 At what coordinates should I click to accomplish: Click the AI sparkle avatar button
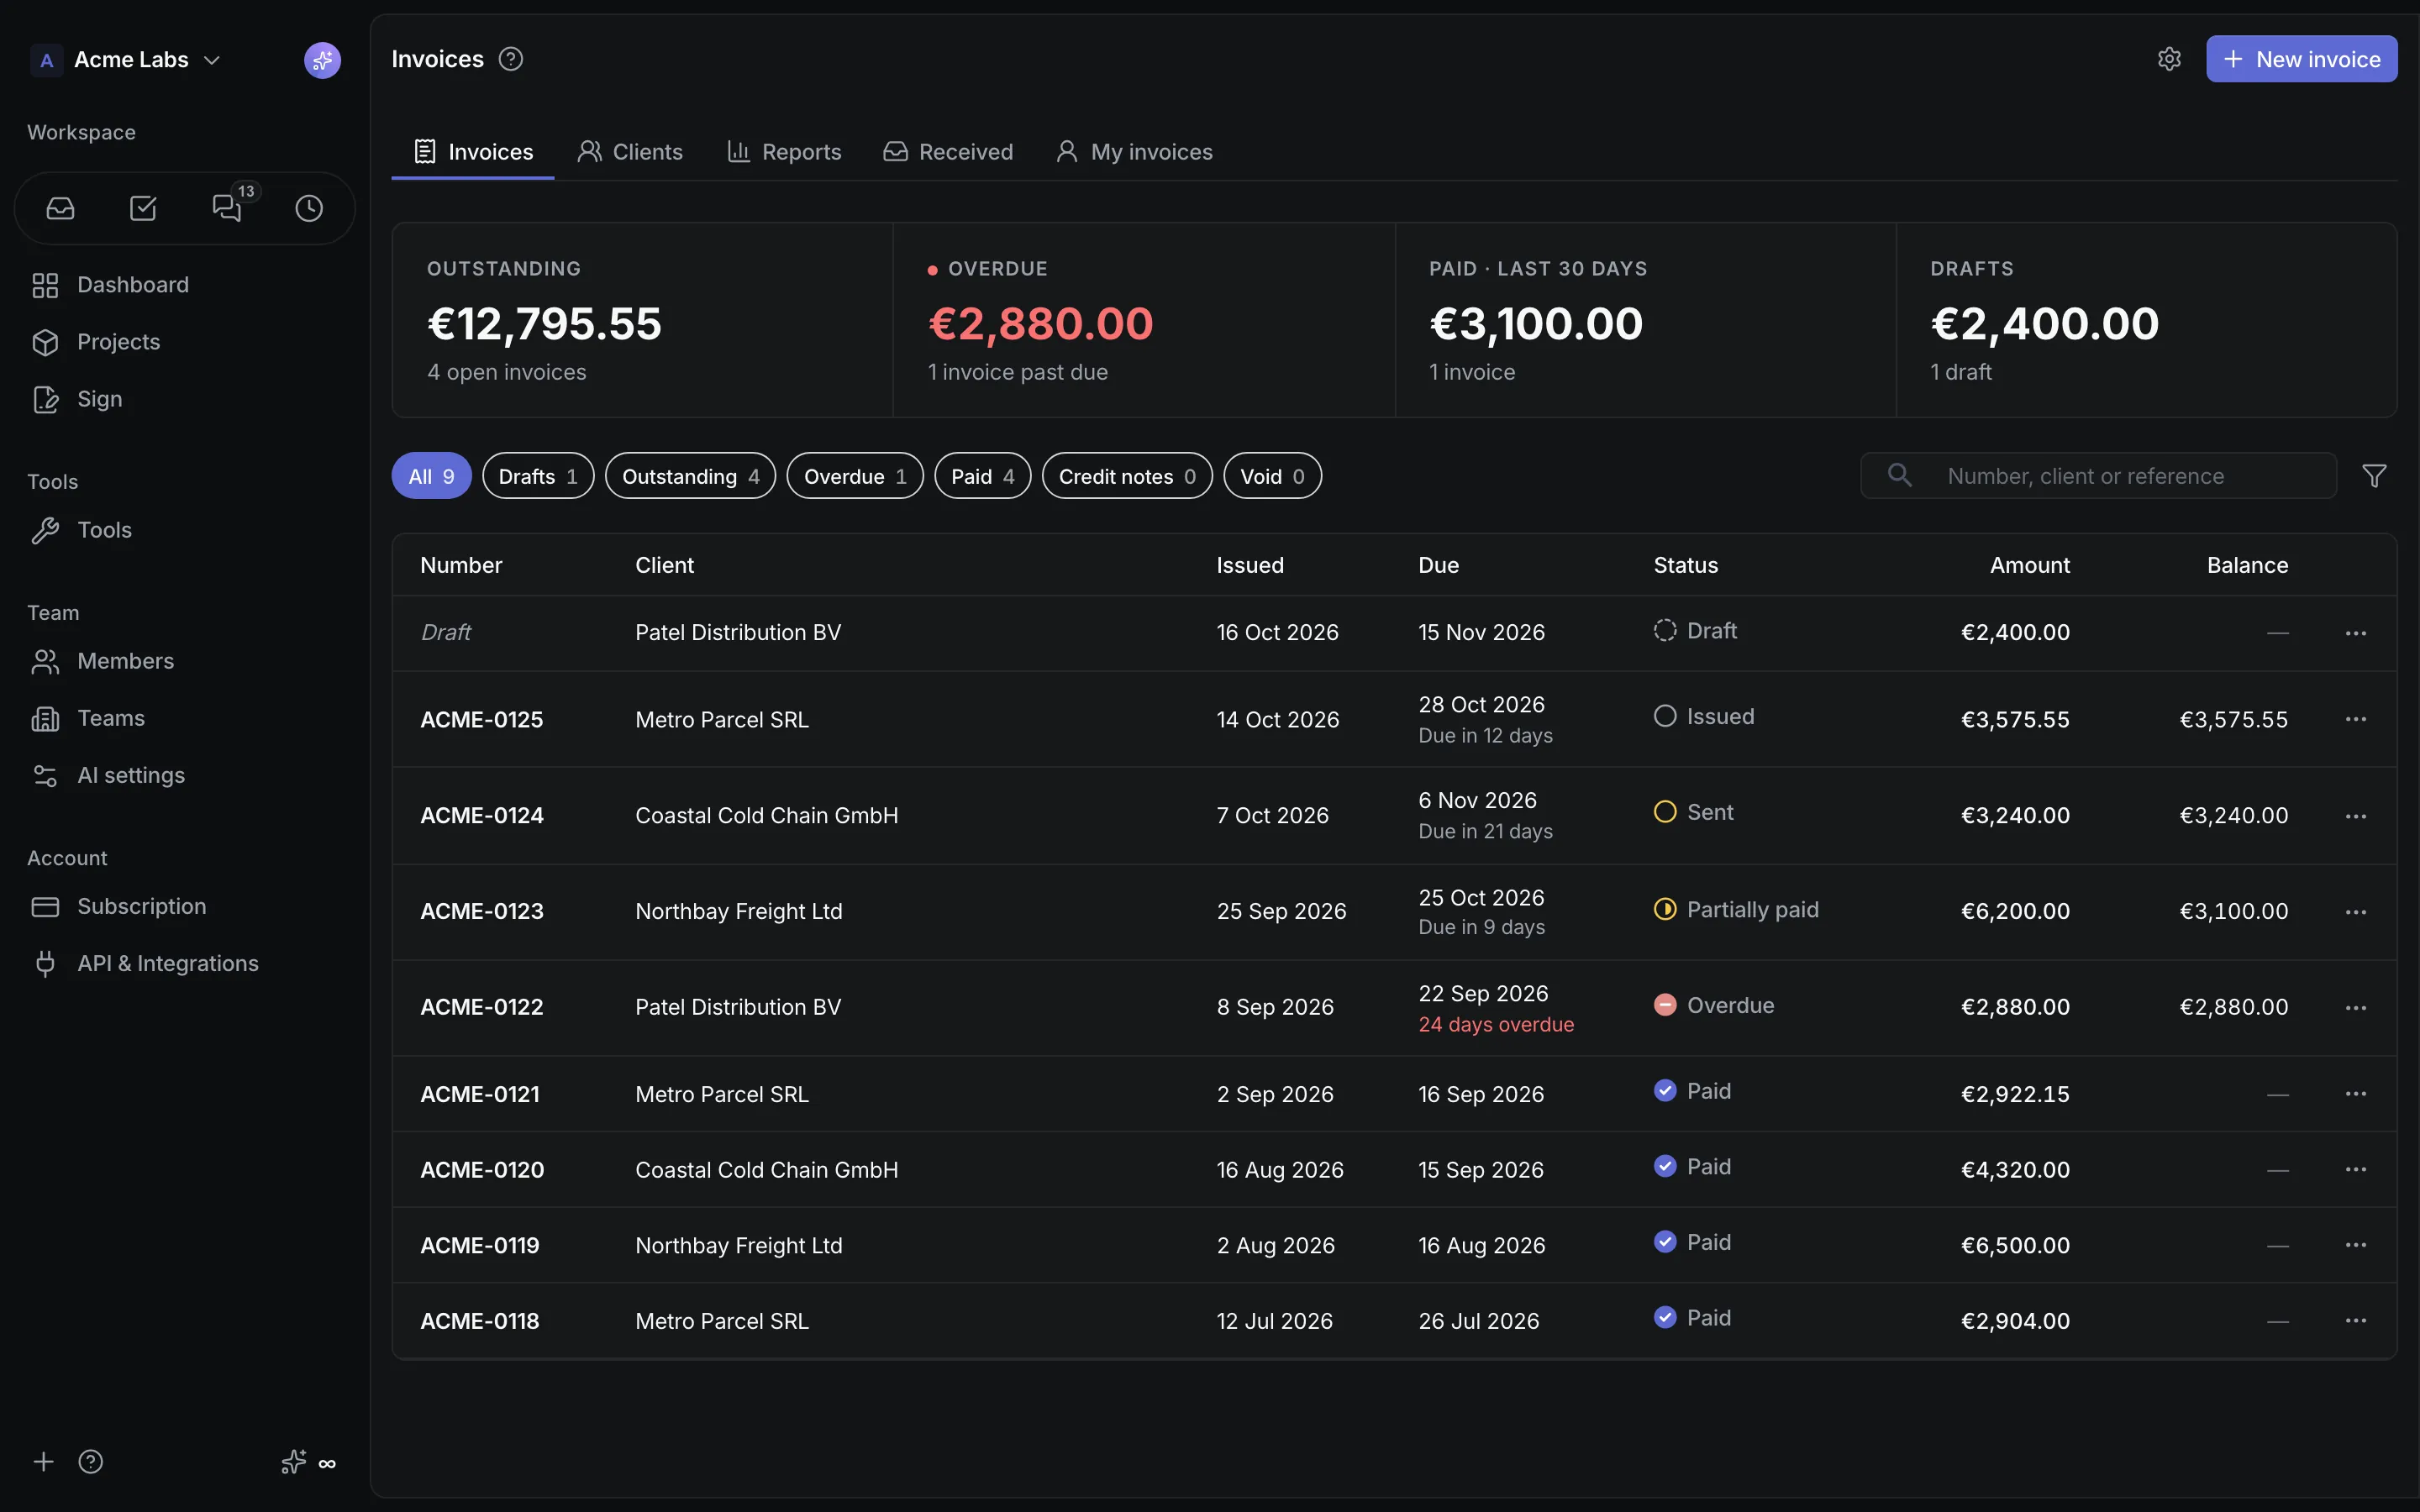tap(322, 60)
